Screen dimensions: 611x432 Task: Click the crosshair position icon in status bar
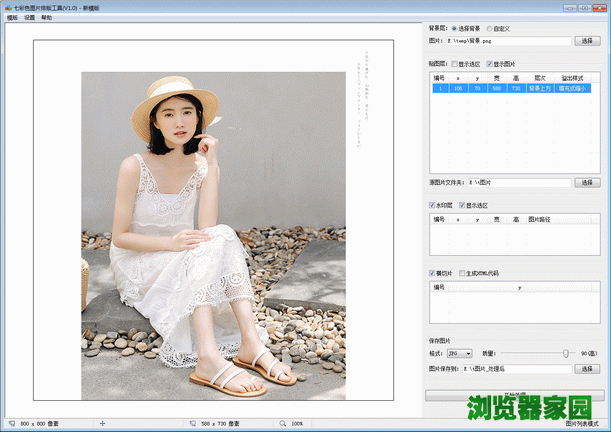point(103,424)
